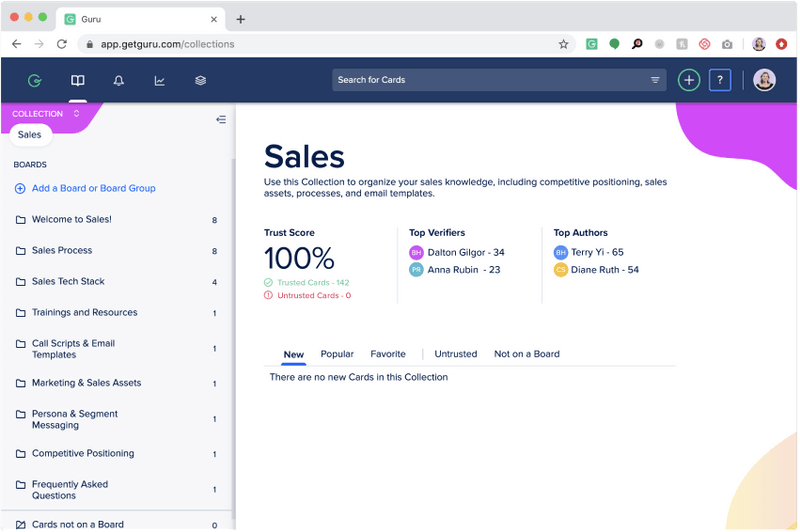Switch to the Popular tab
Viewport: 800px width, 532px height.
[x=337, y=354]
